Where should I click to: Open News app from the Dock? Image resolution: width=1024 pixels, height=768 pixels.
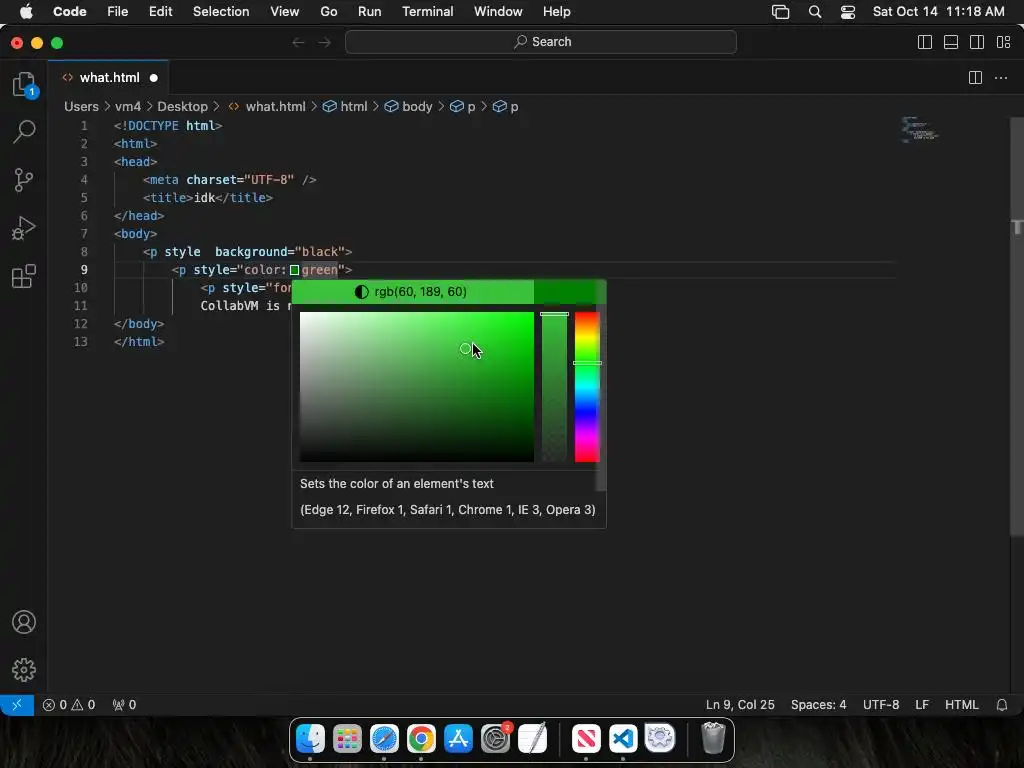click(x=586, y=739)
